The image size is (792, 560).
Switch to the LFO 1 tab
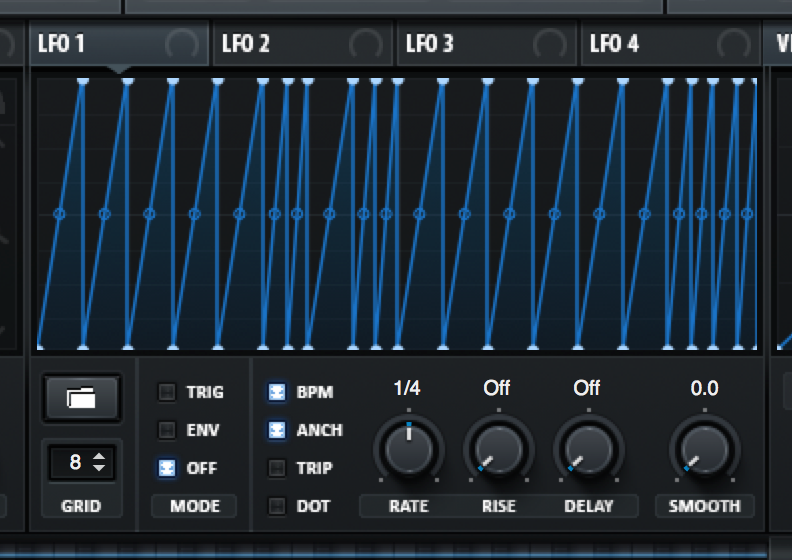[x=119, y=44]
